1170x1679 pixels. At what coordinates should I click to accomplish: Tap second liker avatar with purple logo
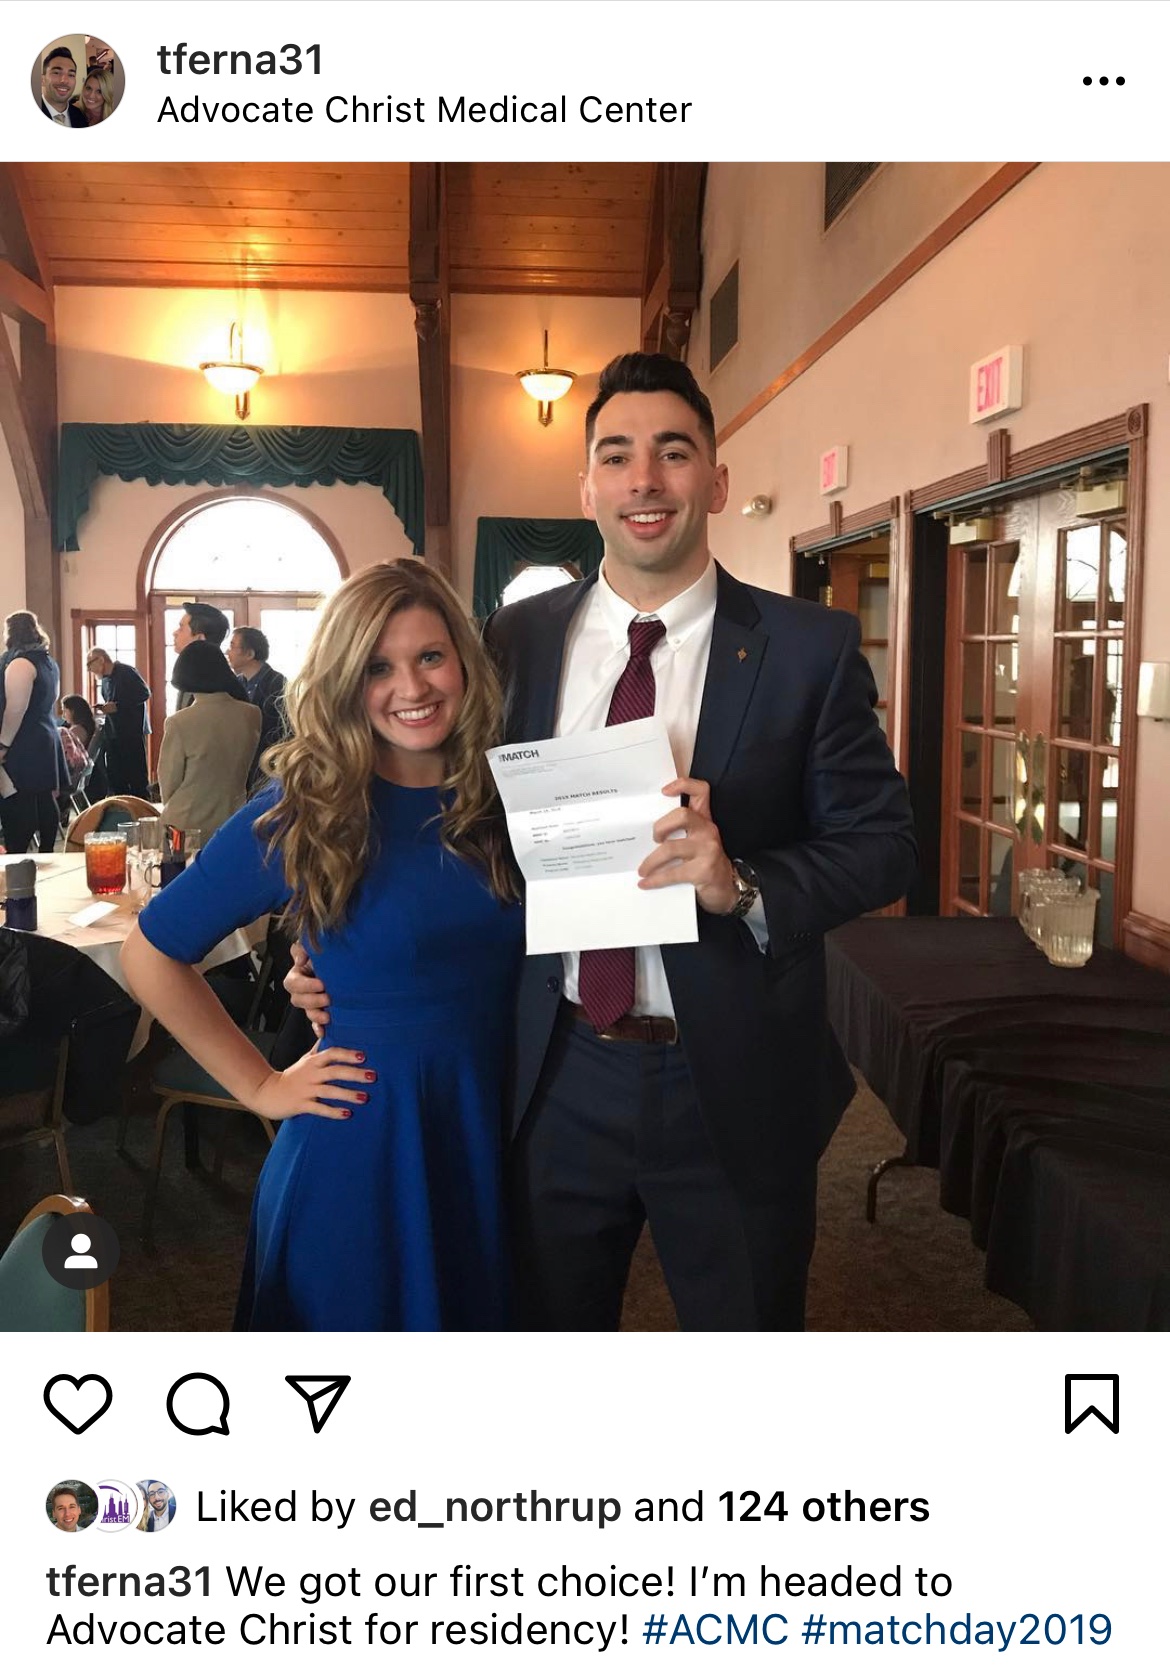pos(114,1507)
